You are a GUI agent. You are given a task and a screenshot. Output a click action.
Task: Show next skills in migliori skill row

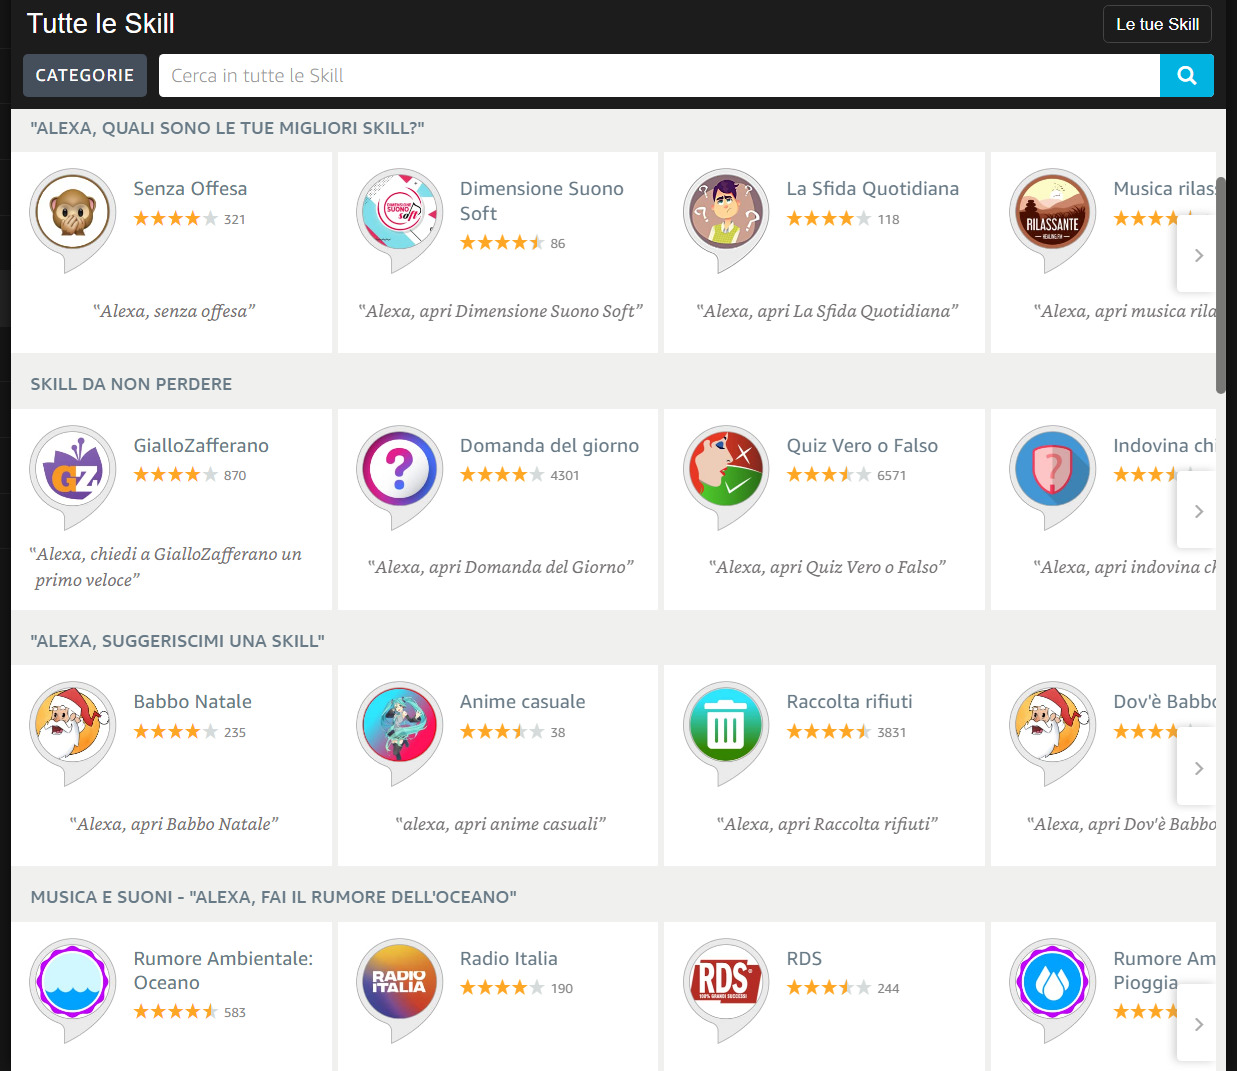click(x=1197, y=255)
